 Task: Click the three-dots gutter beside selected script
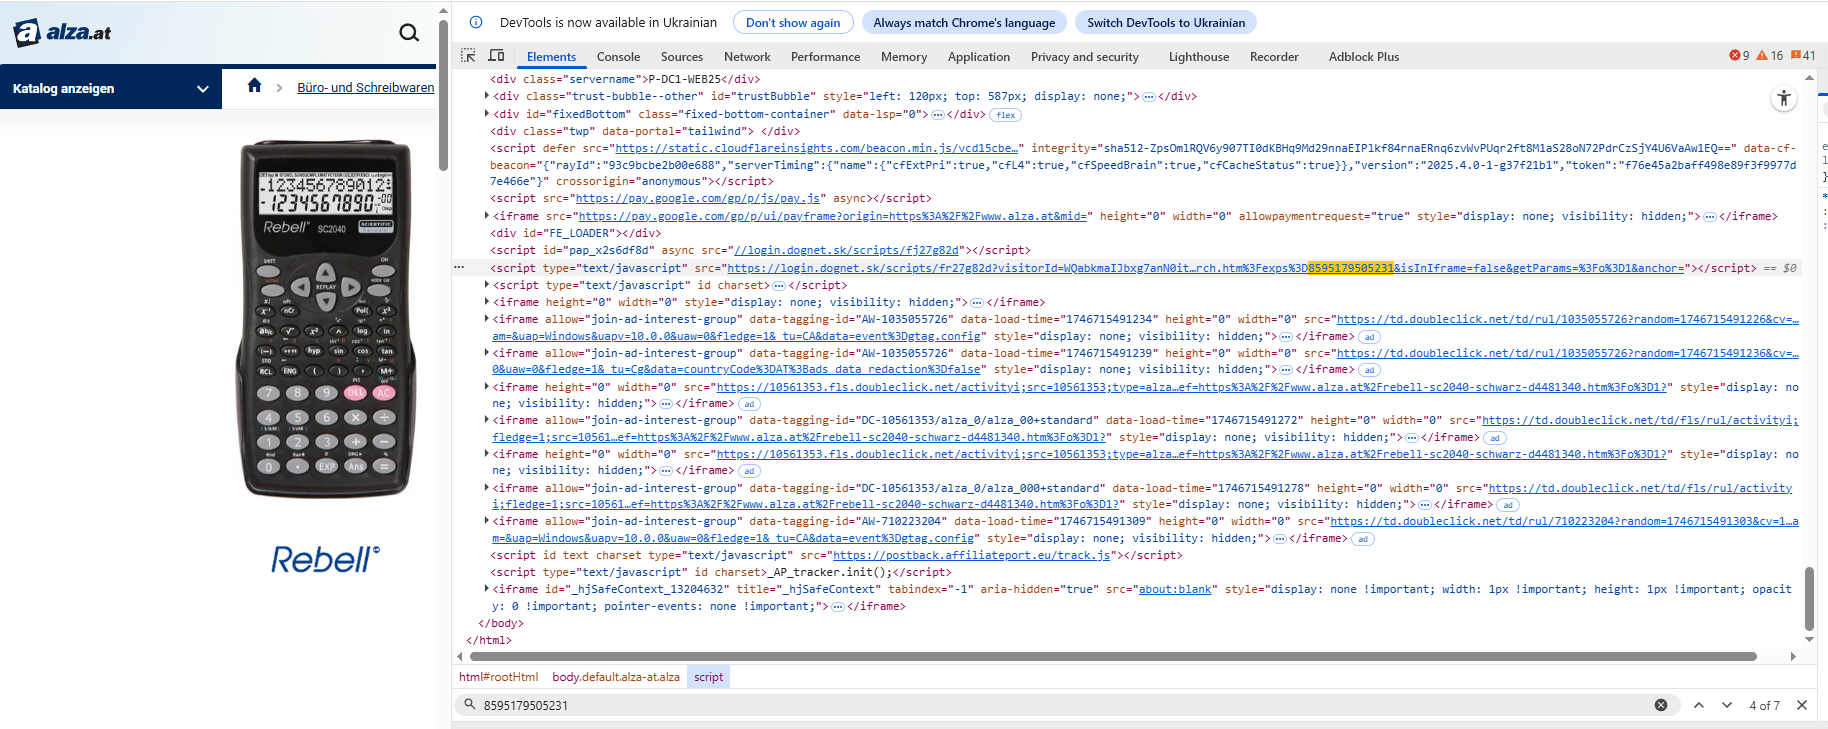point(459,267)
